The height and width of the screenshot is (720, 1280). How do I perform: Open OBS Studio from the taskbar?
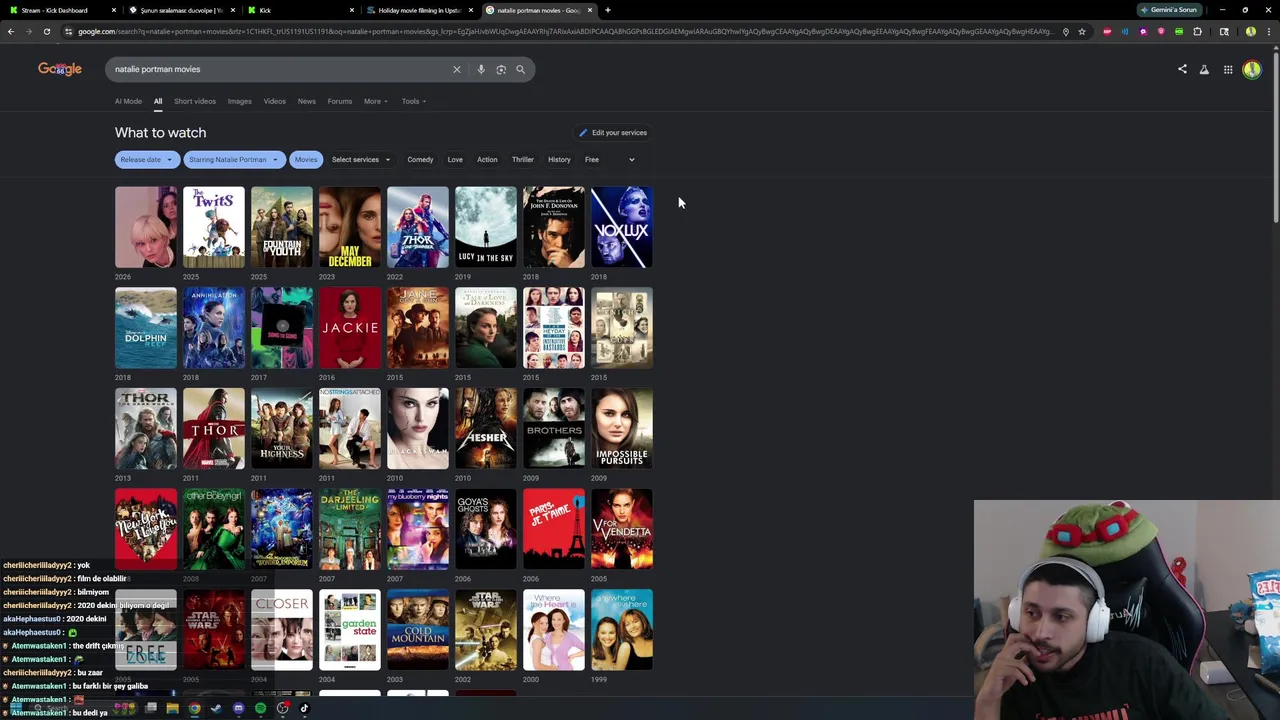coord(283,708)
